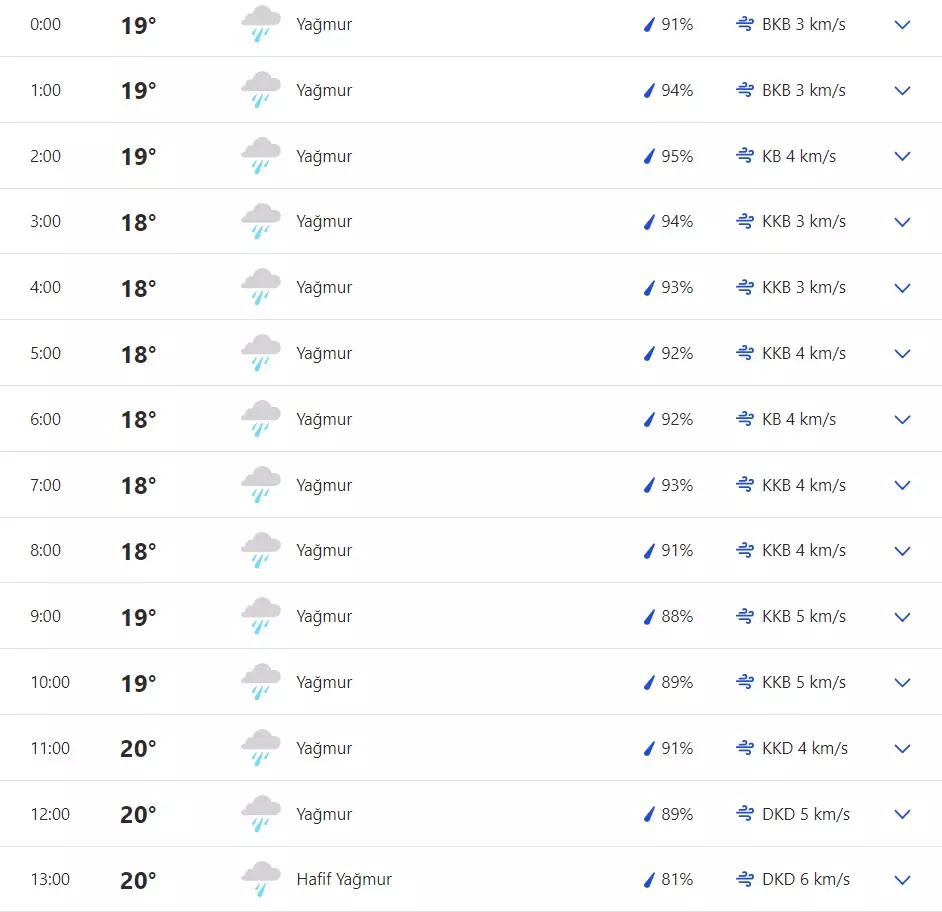Select the 1:00 hour label
This screenshot has height=912, width=942.
pos(45,90)
